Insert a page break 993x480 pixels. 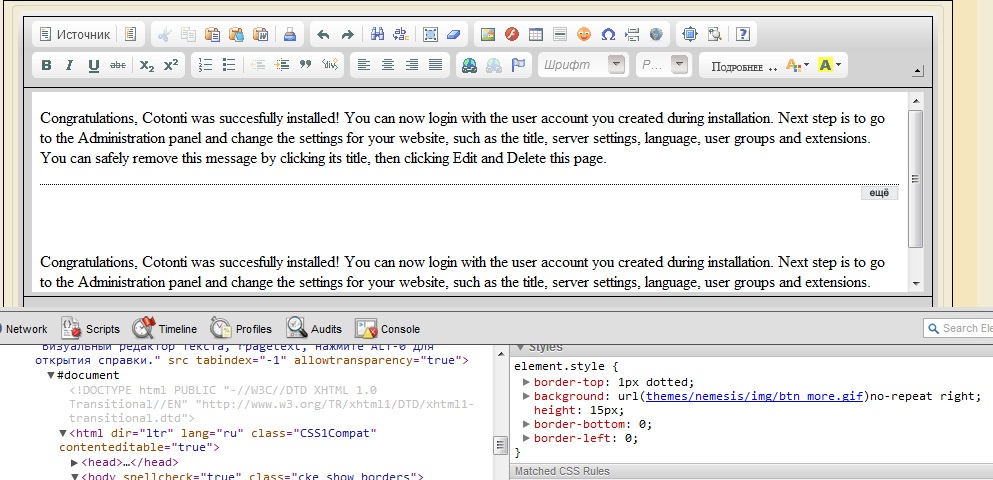[632, 34]
